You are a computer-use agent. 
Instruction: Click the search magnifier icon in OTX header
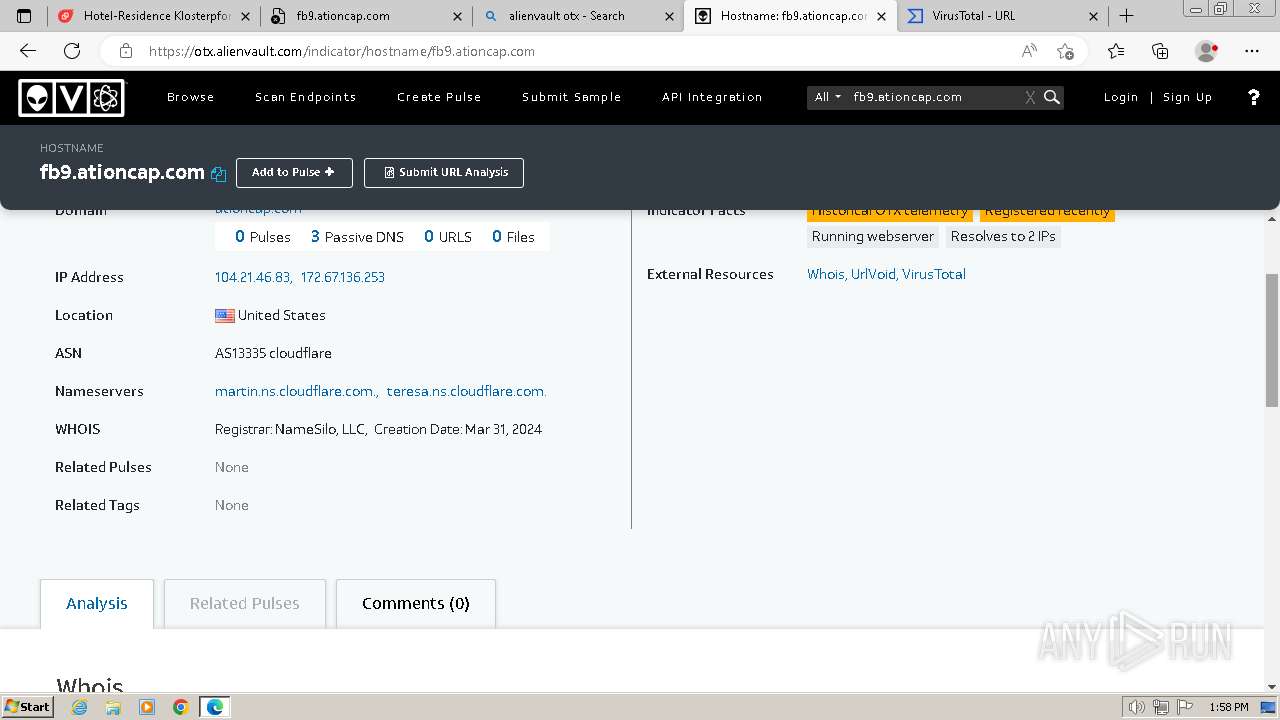click(1052, 97)
